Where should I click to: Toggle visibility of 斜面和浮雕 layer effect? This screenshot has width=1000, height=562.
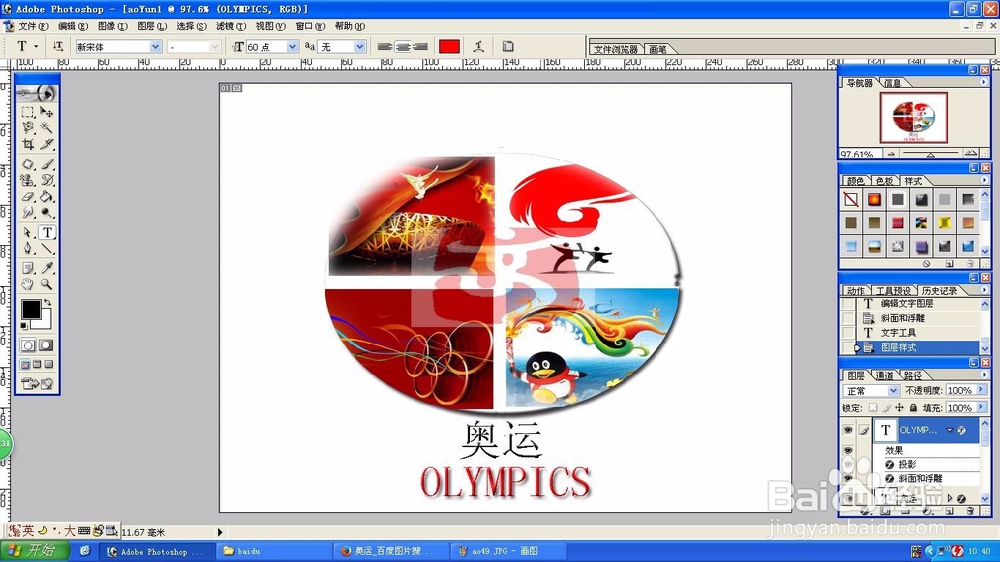click(848, 478)
